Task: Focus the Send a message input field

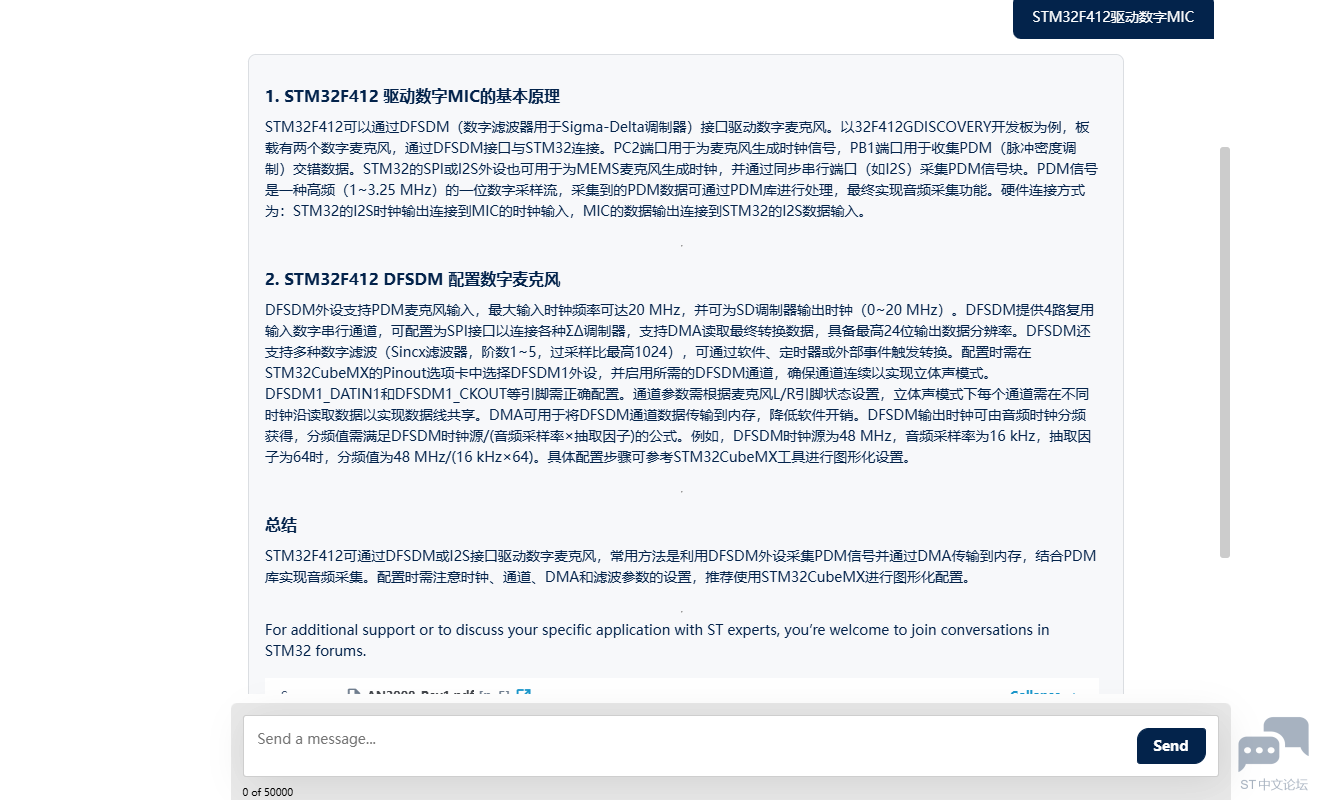Action: (x=688, y=745)
